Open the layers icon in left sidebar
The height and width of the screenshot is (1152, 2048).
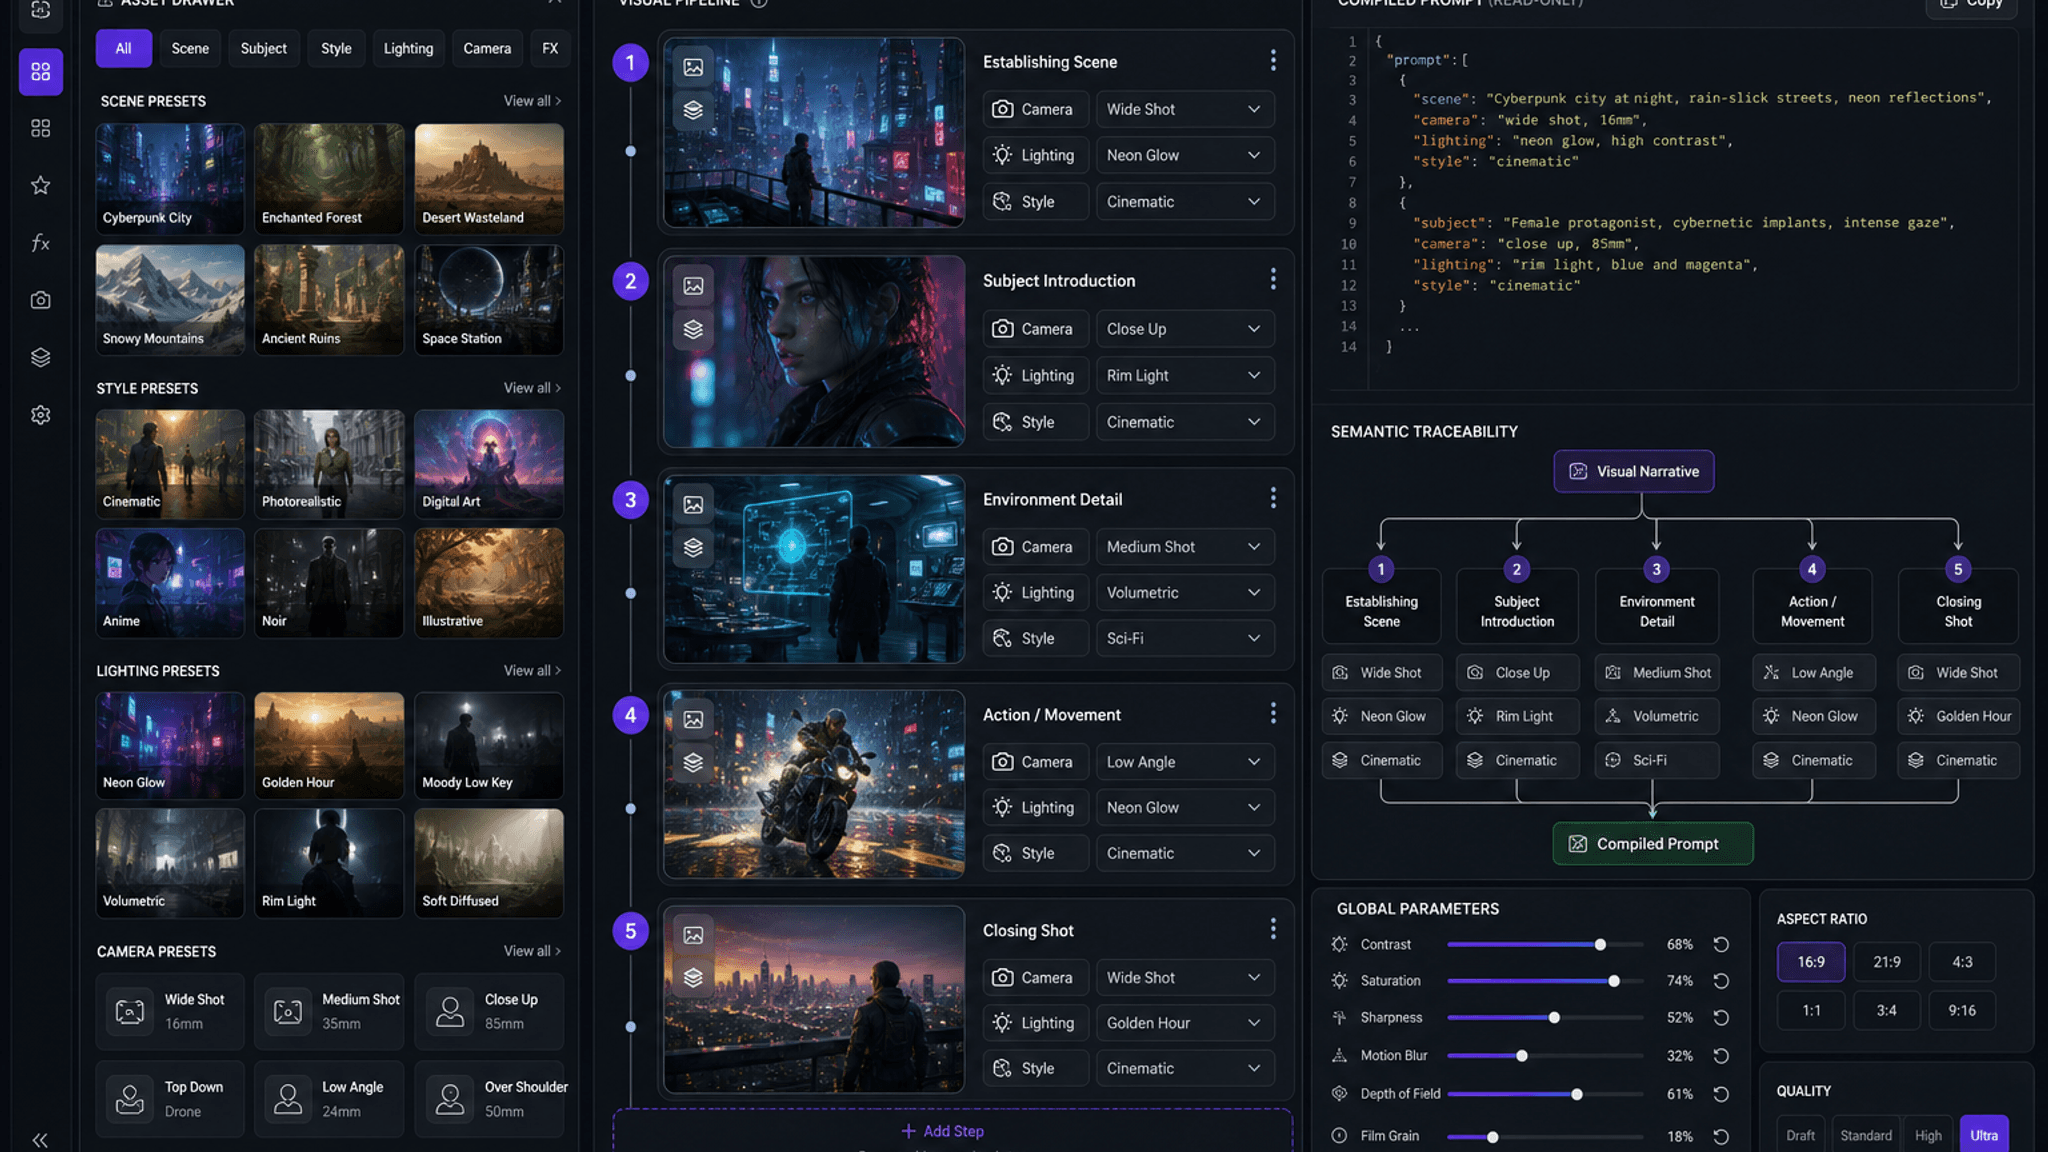point(40,357)
